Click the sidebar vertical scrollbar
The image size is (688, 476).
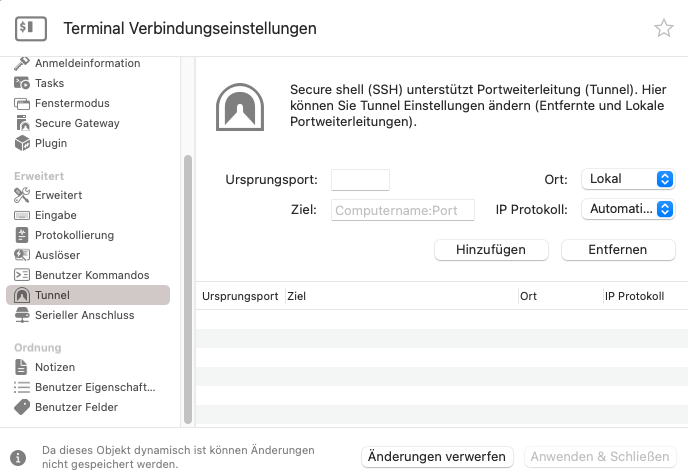point(187,290)
